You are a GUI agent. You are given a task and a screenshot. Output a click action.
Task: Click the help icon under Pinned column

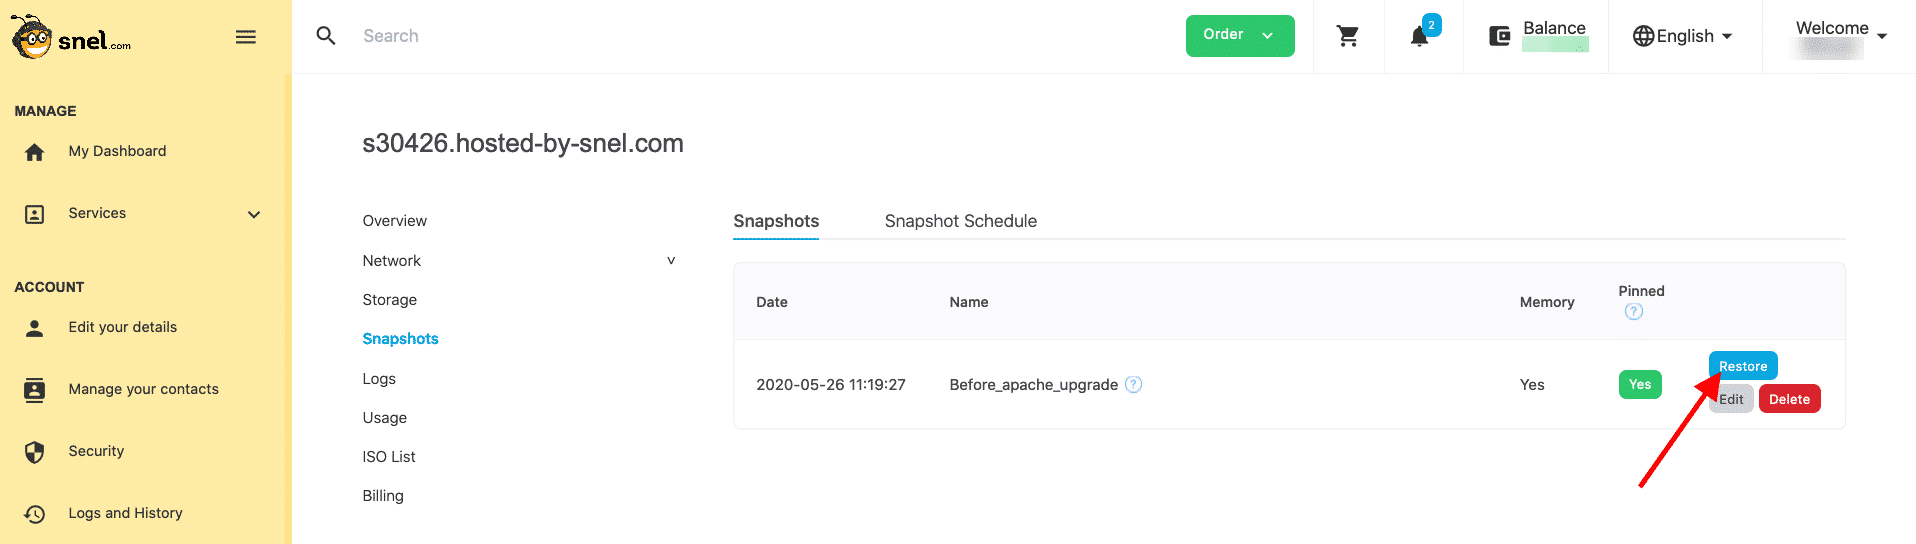[x=1633, y=312]
